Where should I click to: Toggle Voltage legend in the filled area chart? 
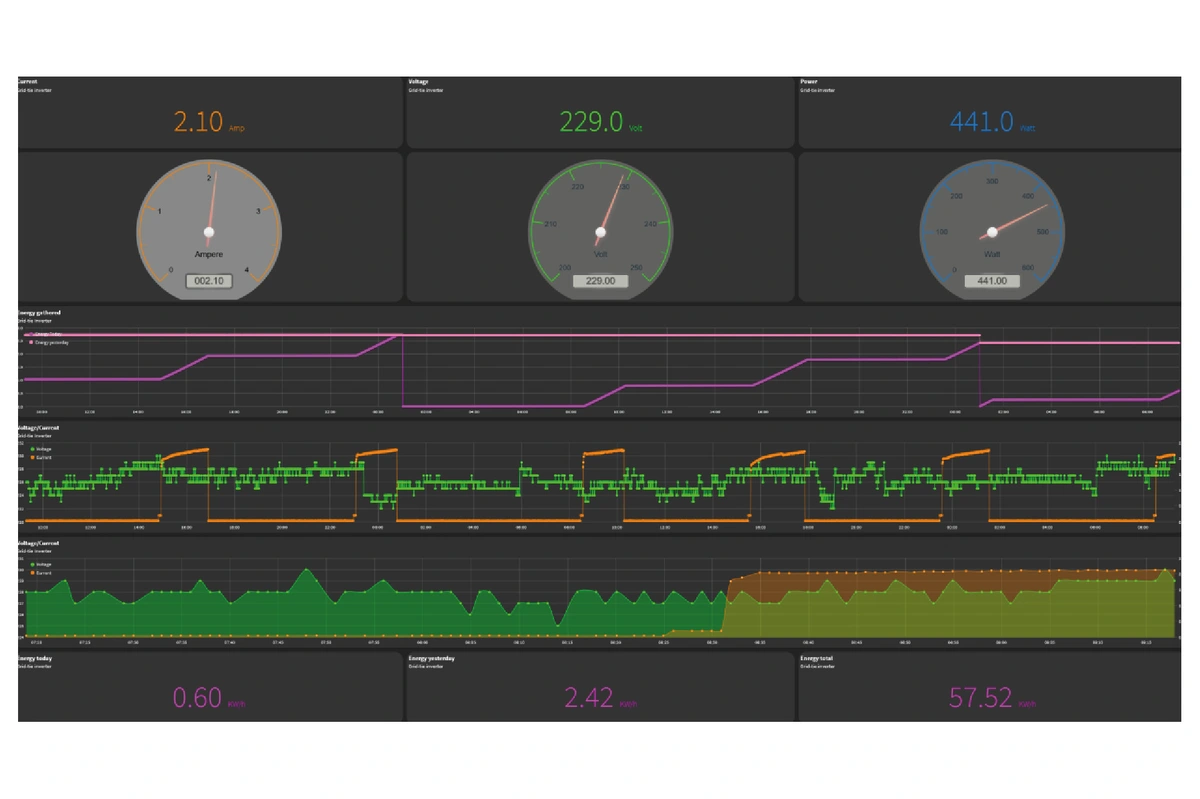[x=41, y=564]
